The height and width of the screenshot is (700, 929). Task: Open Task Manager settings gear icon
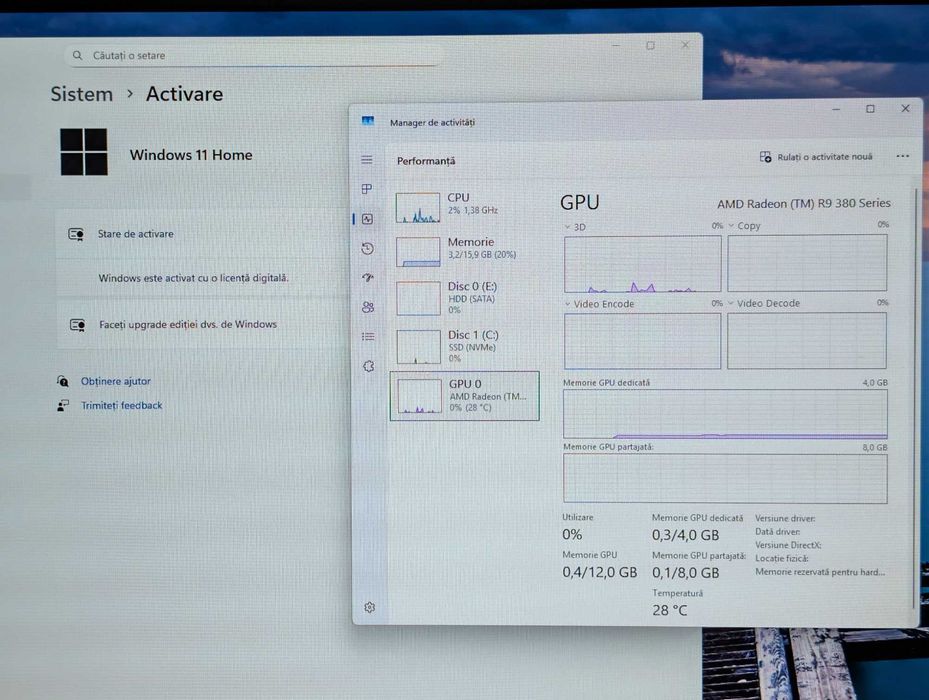[370, 608]
